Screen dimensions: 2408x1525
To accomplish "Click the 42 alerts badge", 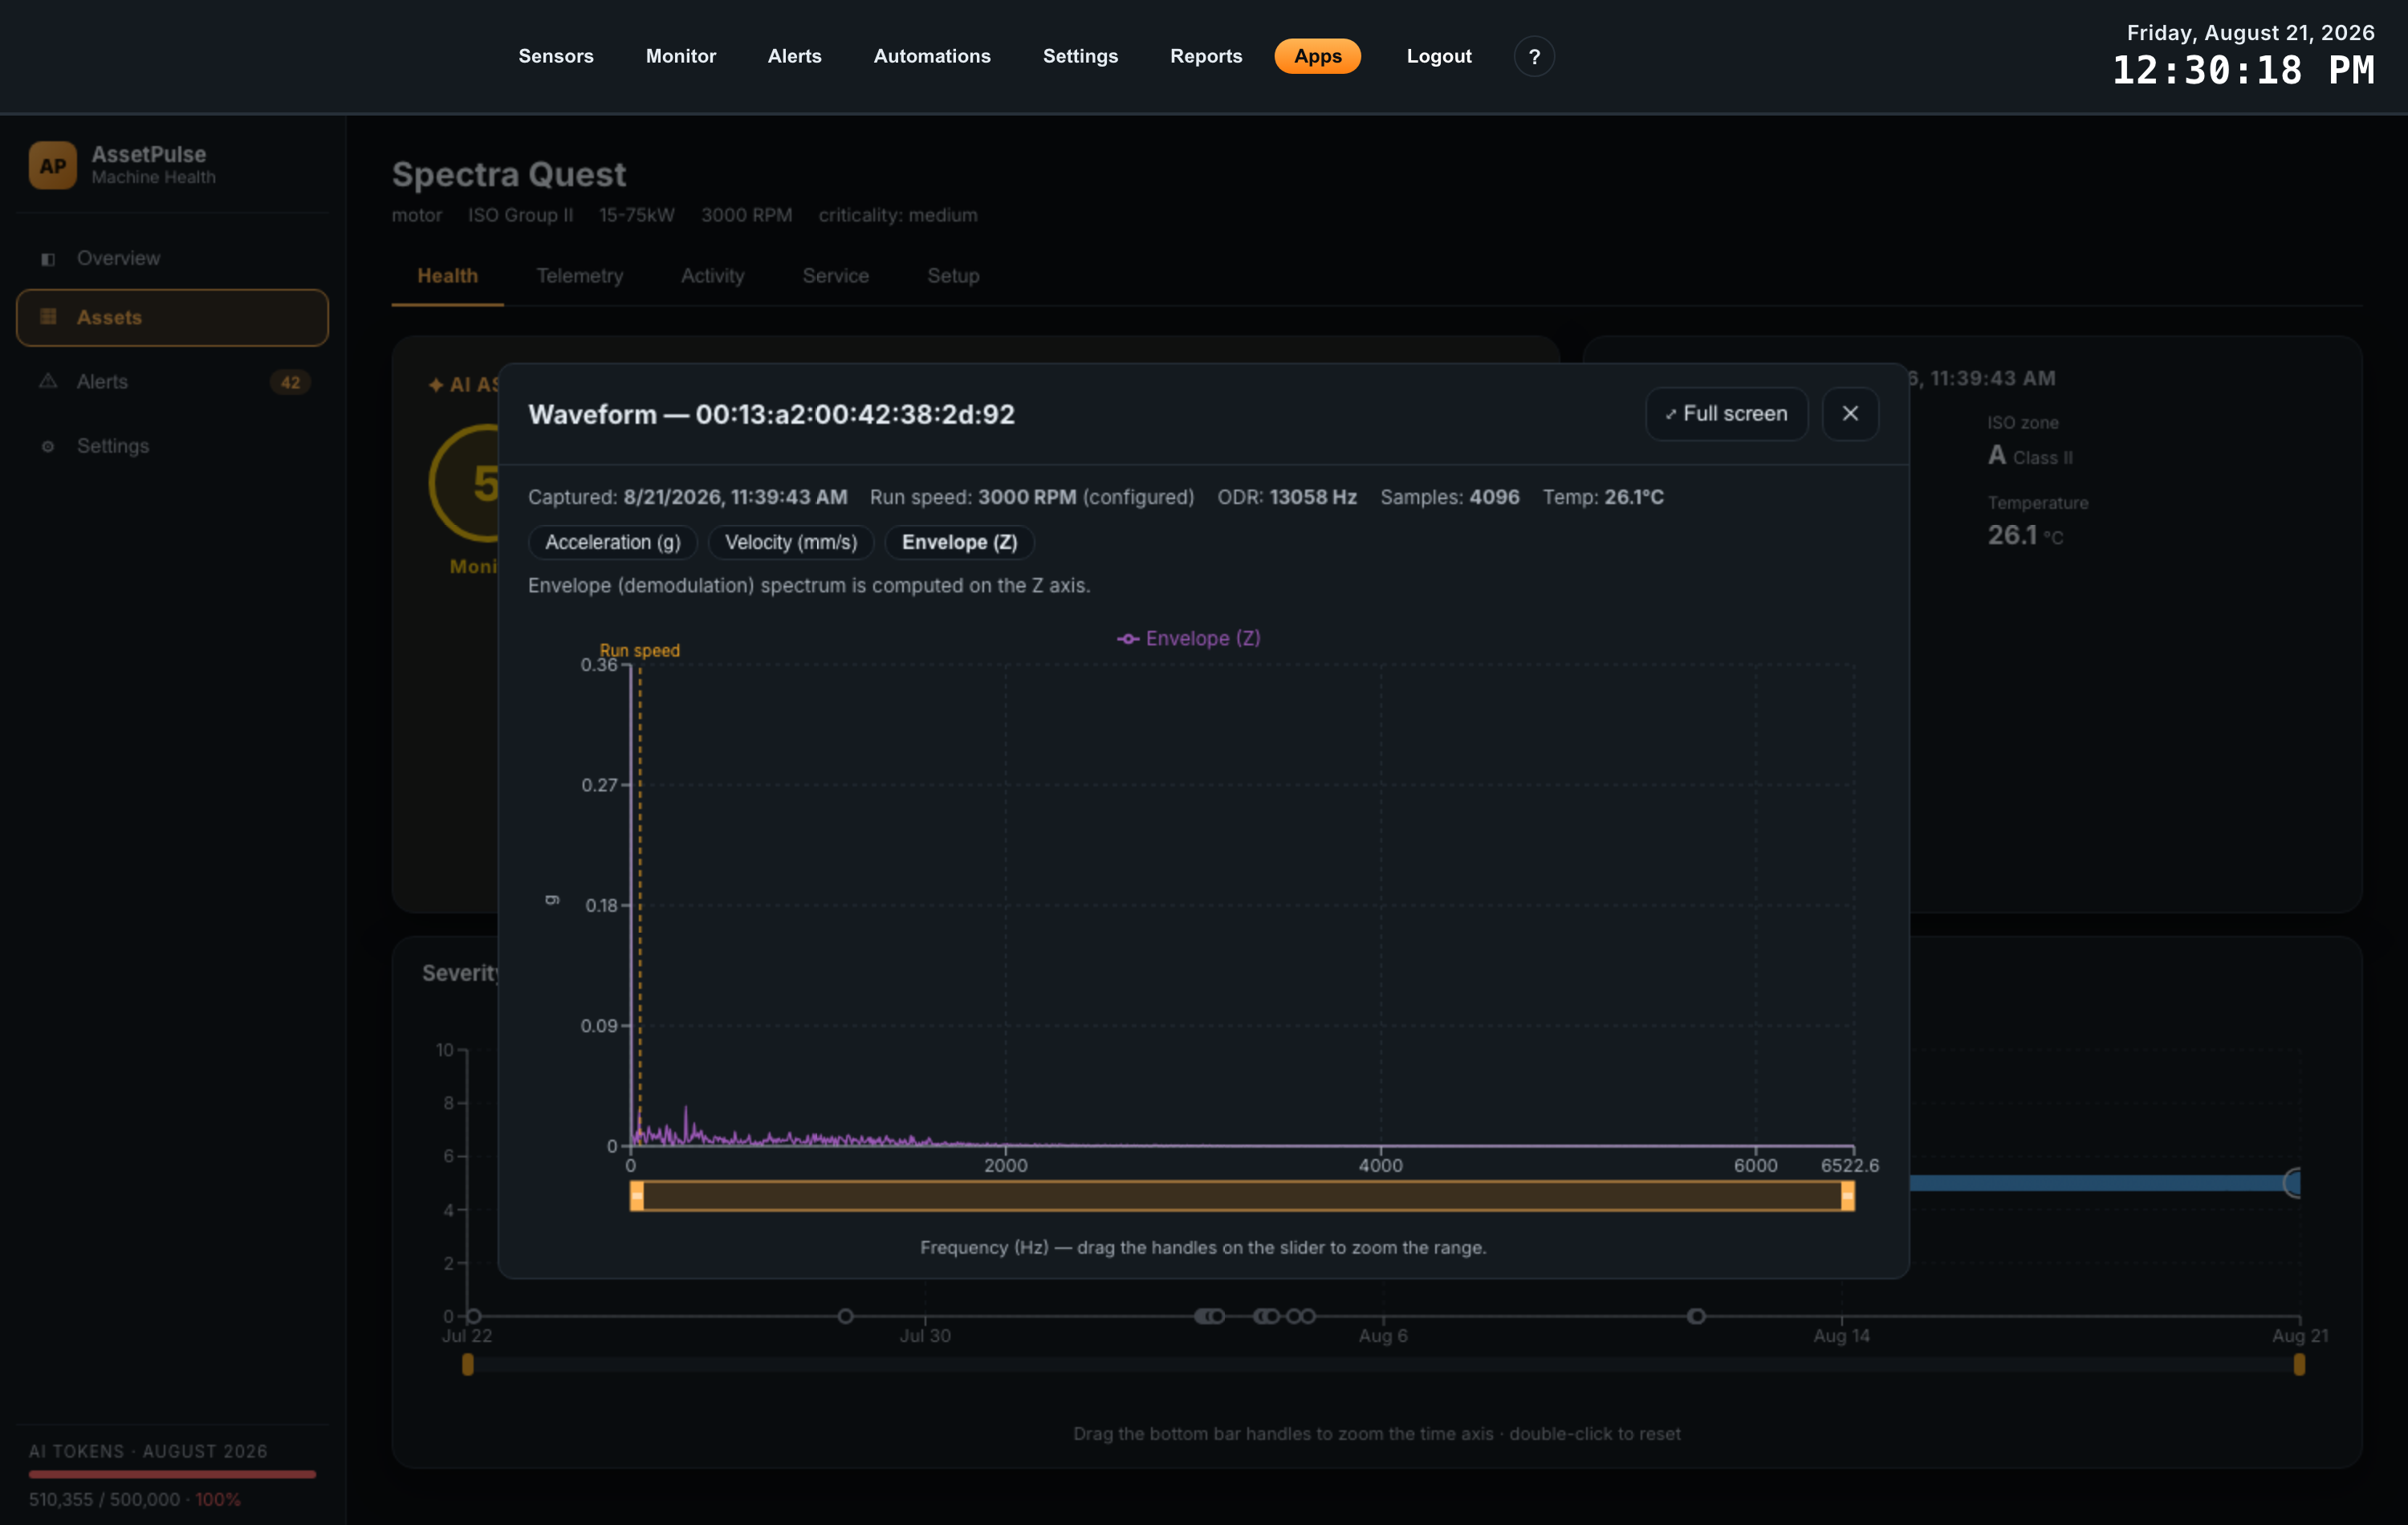I will pos(290,382).
